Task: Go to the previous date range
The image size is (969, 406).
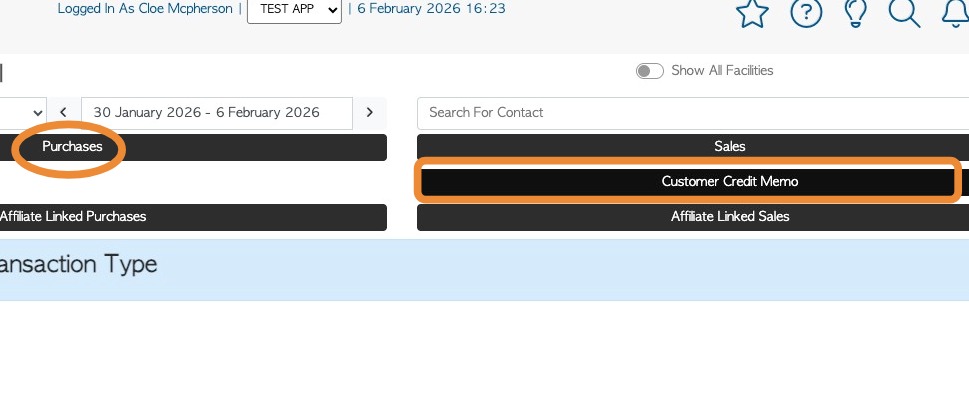Action: (x=64, y=113)
